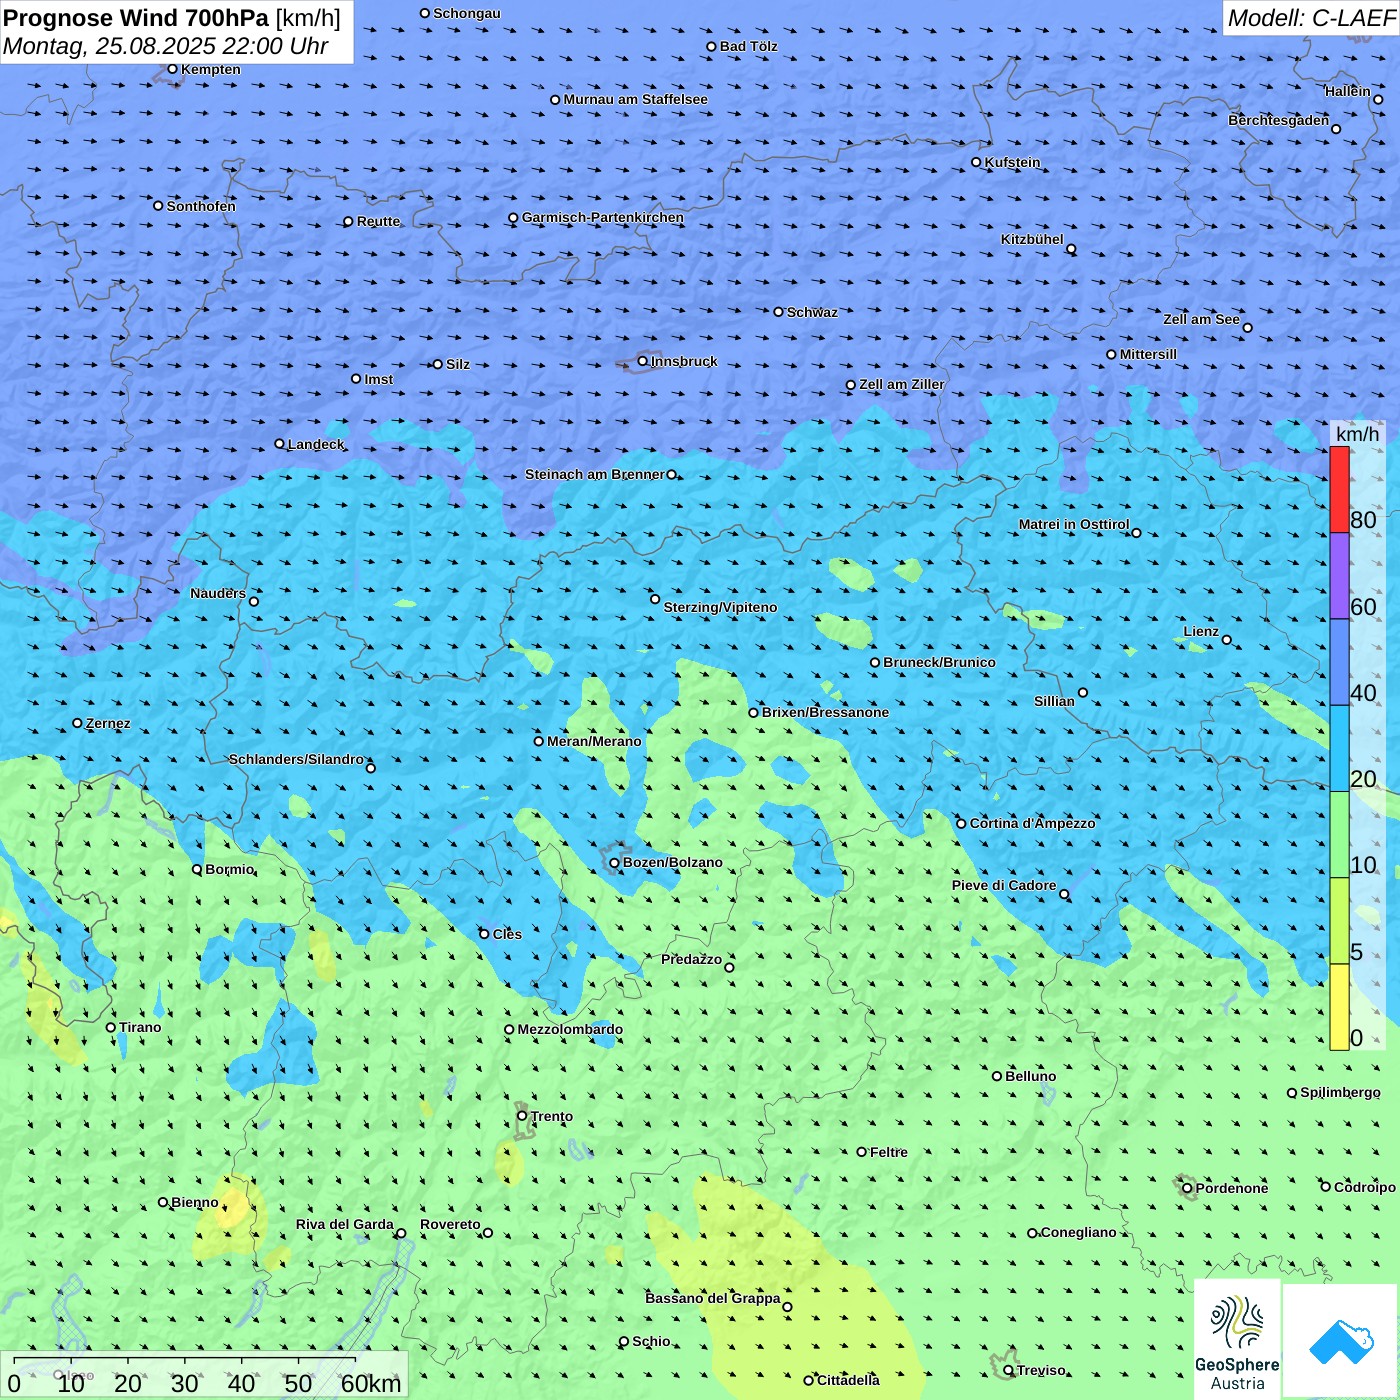Click the 'Murnau am Staffelsee' label
Image resolution: width=1400 pixels, height=1400 pixels.
635,99
